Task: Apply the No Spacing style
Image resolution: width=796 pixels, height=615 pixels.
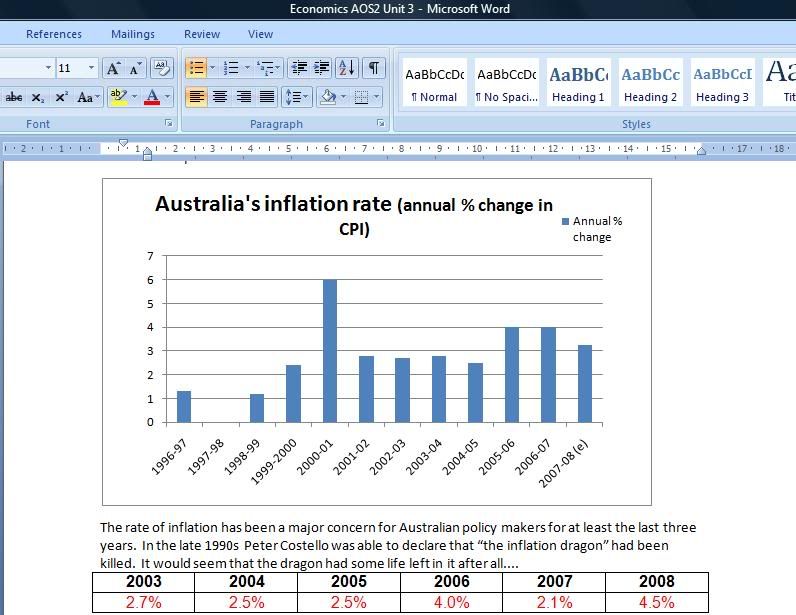Action: [506, 83]
